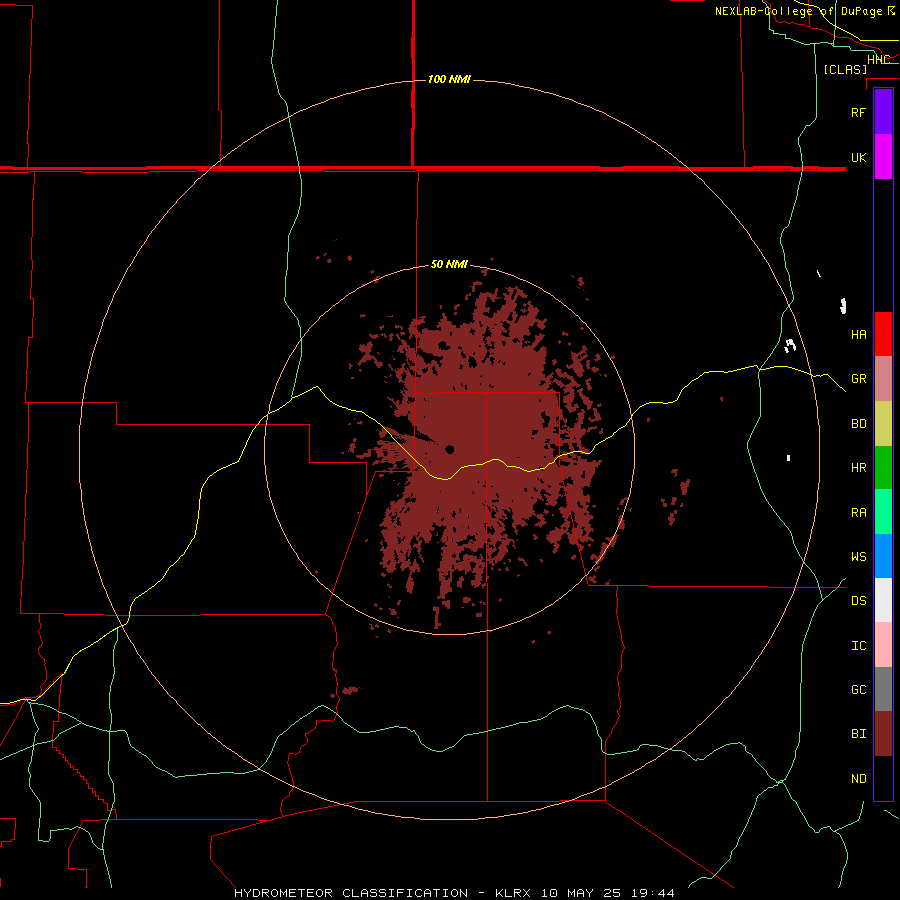Image resolution: width=900 pixels, height=900 pixels.
Task: Click the GC legend label
Action: tap(858, 690)
